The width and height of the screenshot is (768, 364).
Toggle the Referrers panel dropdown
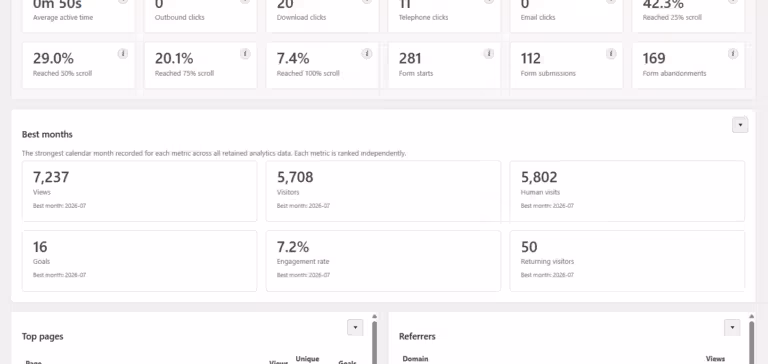(x=732, y=327)
